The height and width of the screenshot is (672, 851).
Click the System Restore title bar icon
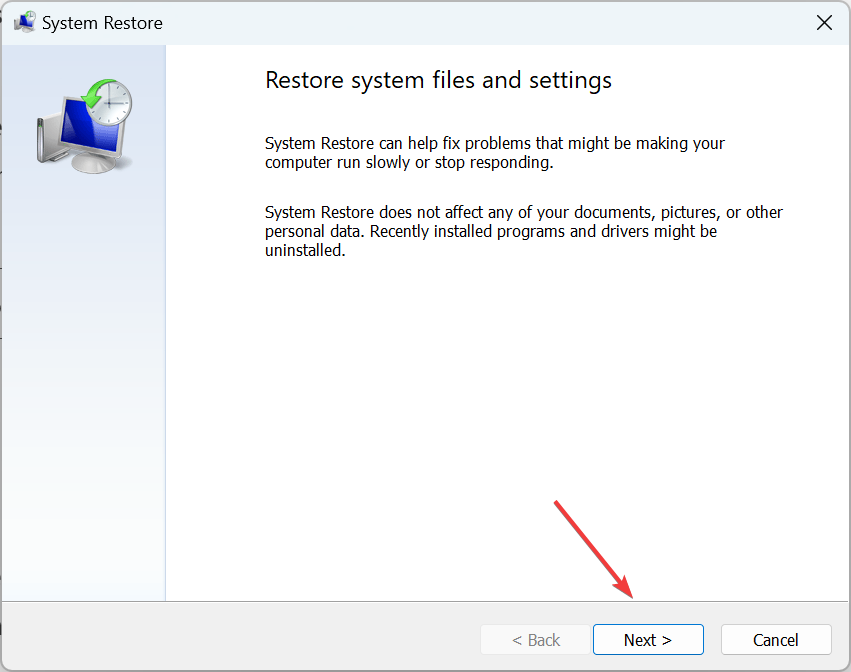[24, 22]
